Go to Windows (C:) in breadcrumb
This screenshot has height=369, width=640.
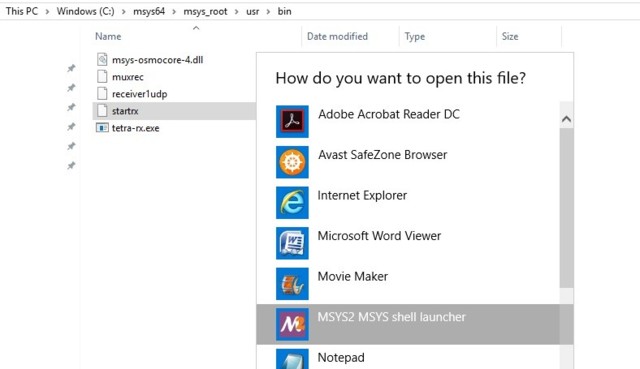point(85,11)
